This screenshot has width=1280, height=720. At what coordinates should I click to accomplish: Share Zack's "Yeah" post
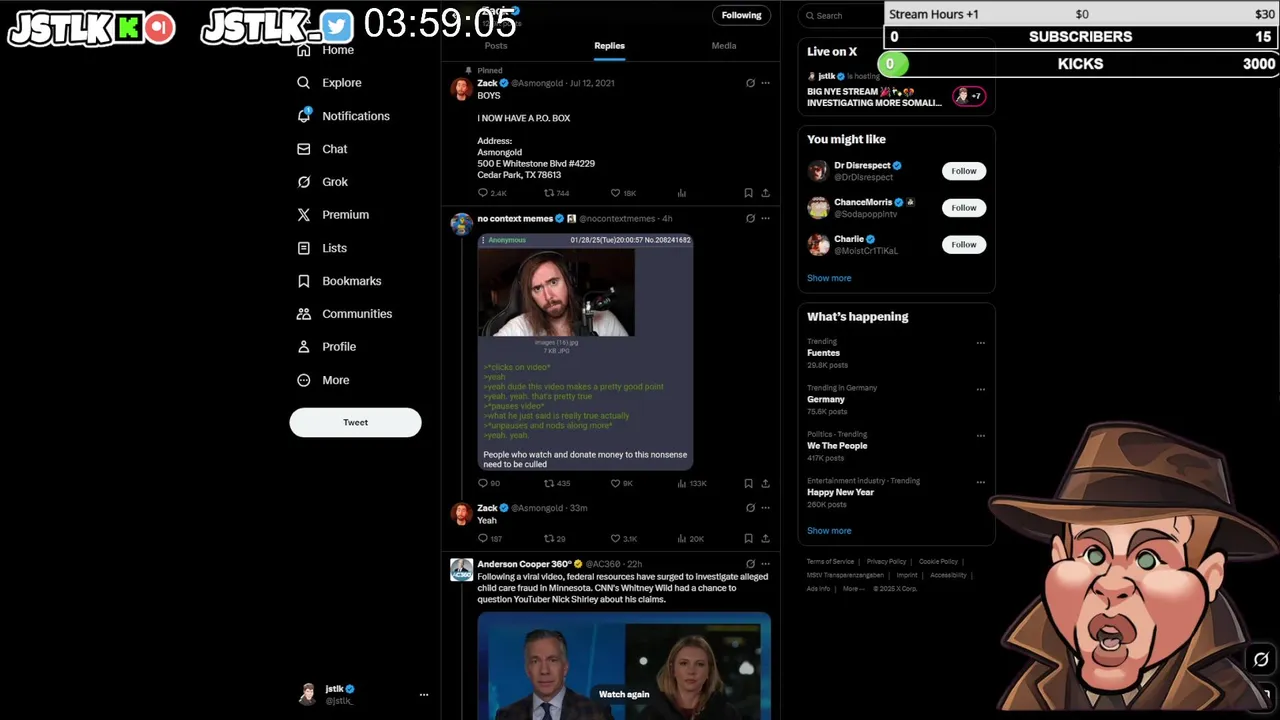pyautogui.click(x=765, y=538)
